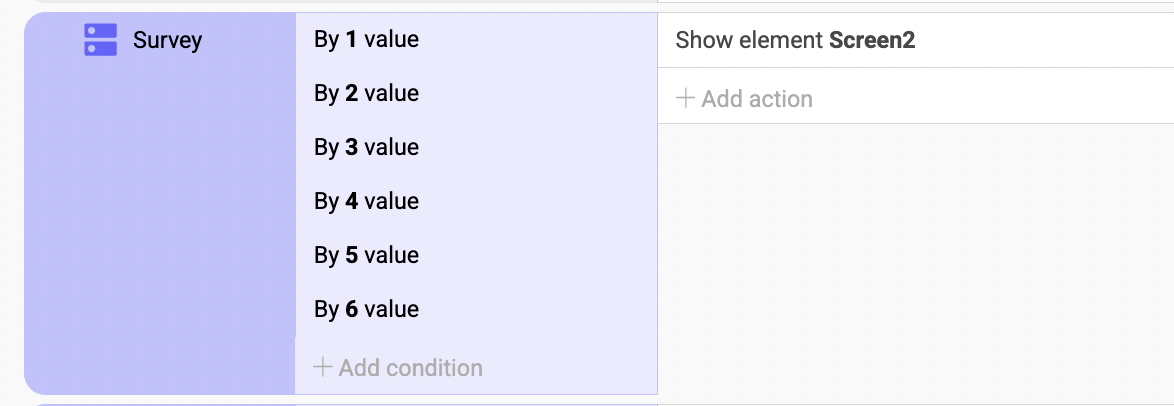
Task: Click the Survey element icon
Action: point(100,40)
